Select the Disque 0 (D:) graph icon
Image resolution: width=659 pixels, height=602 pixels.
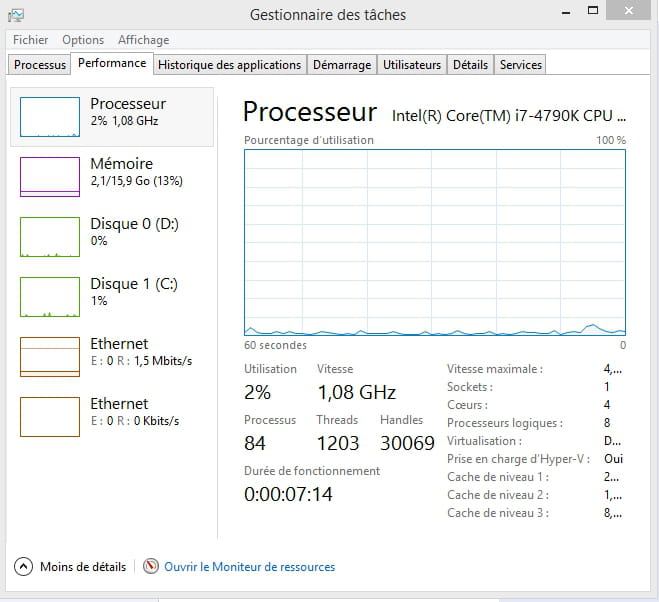pos(49,237)
